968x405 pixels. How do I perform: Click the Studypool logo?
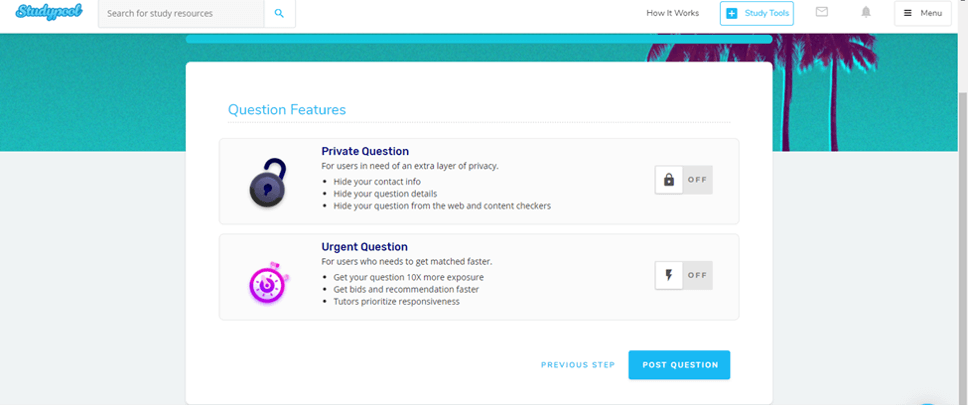[49, 13]
